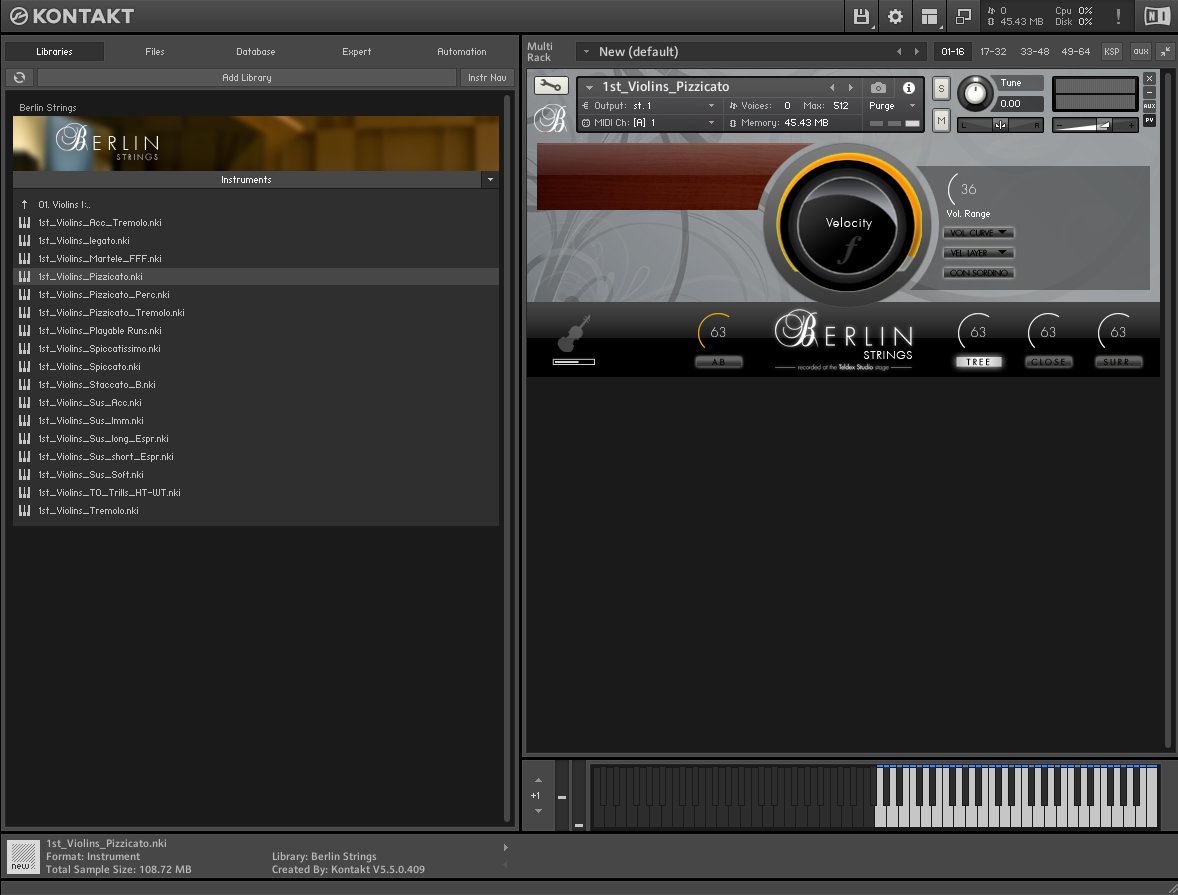Open the VOL CURVE dropdown

coord(978,233)
